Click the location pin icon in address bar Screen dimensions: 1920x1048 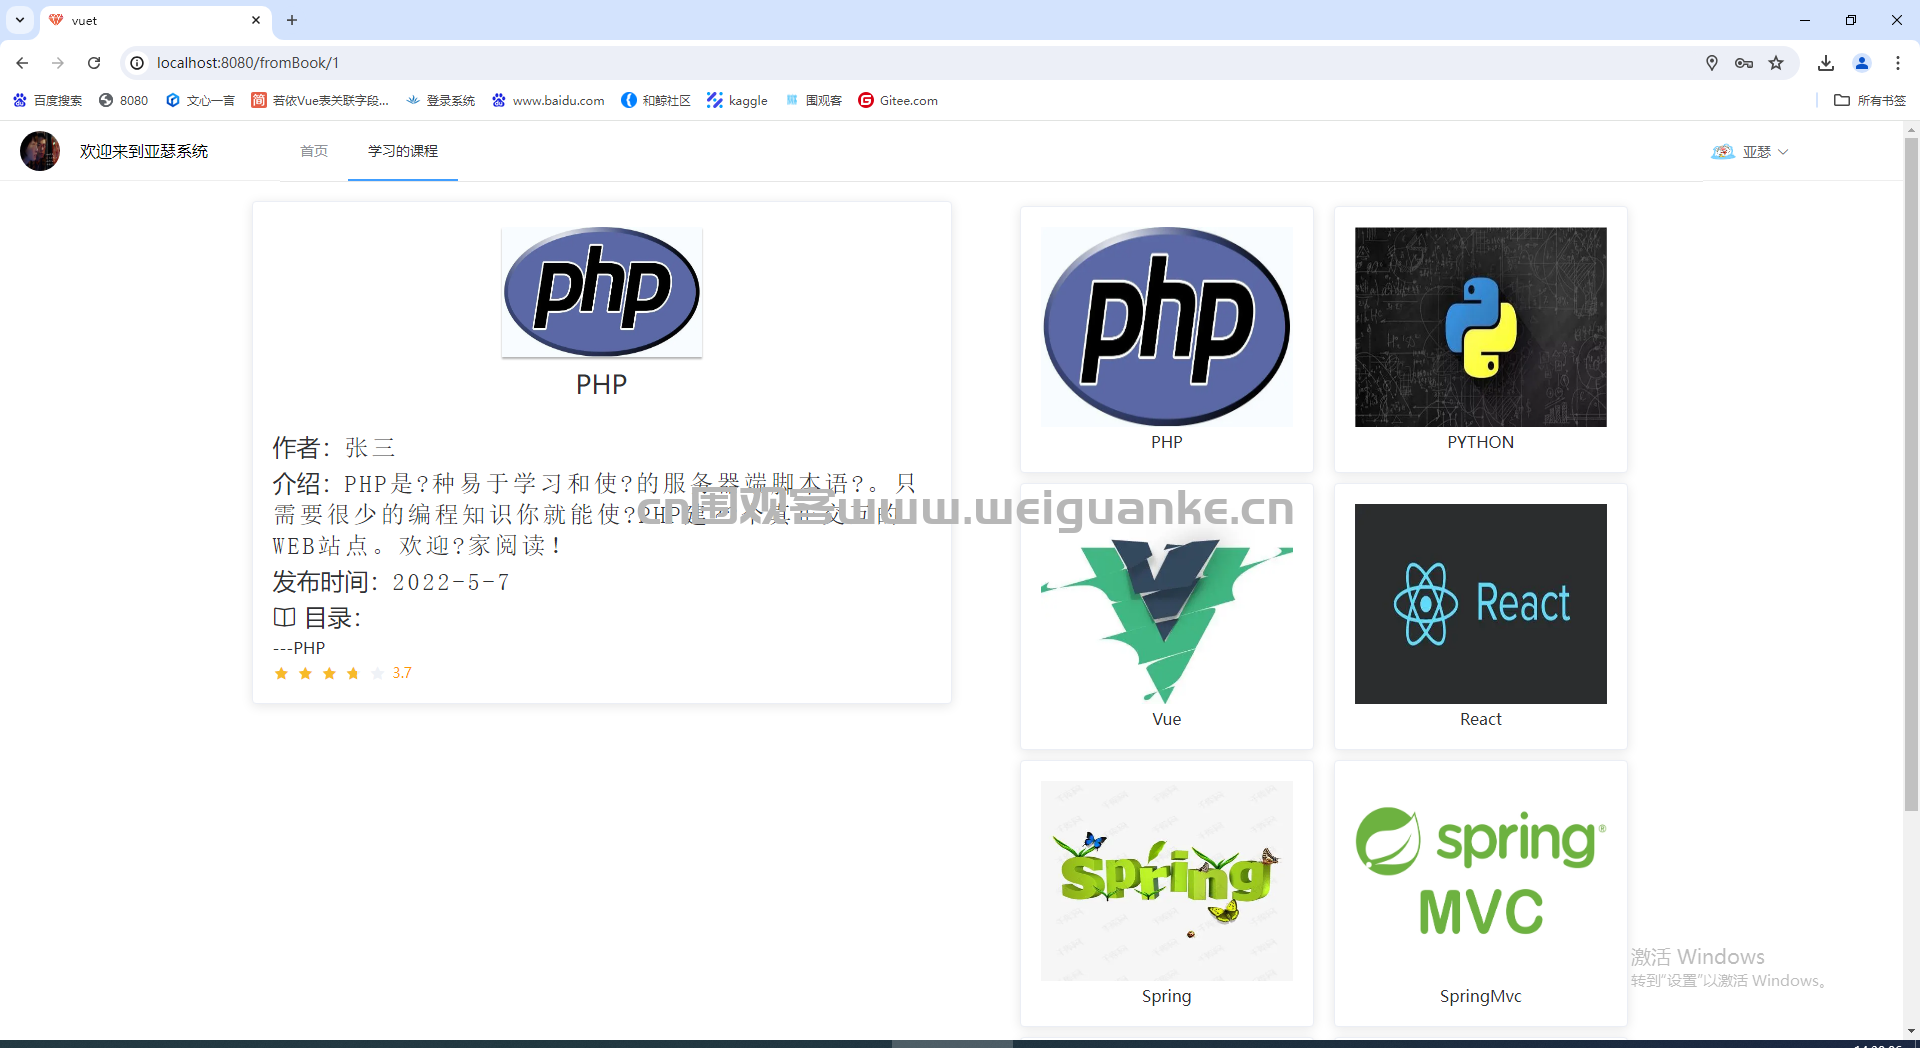click(x=1712, y=63)
